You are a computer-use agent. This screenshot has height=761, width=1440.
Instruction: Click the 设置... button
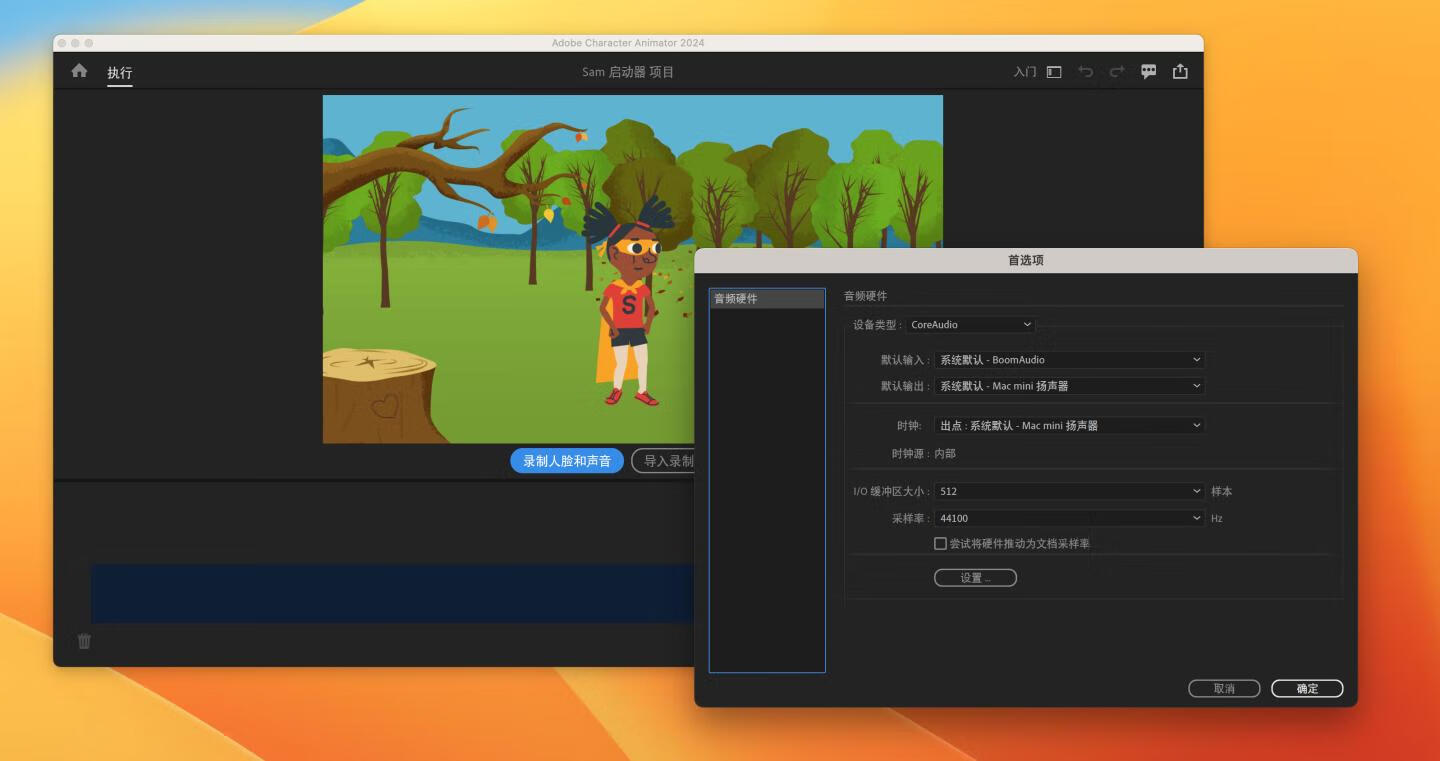975,578
